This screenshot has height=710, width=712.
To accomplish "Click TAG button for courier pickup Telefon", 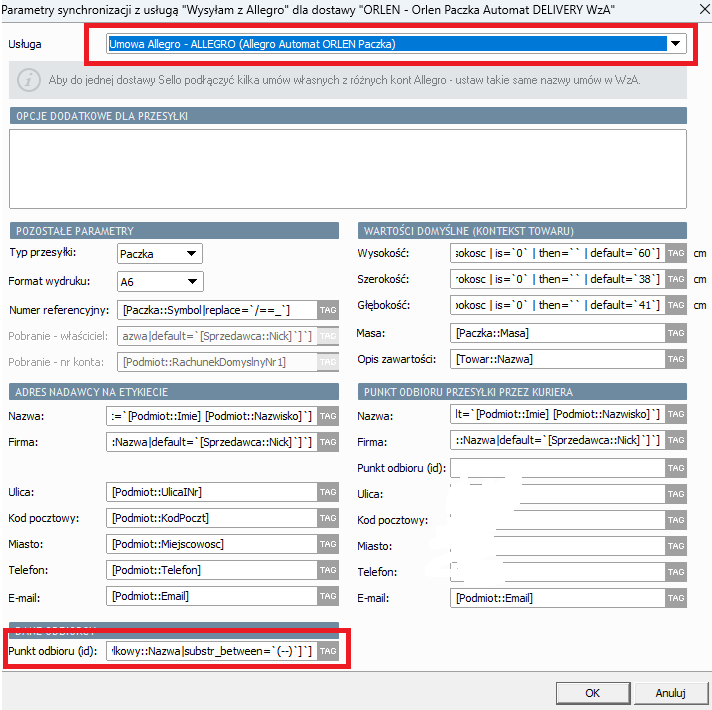I will [676, 572].
